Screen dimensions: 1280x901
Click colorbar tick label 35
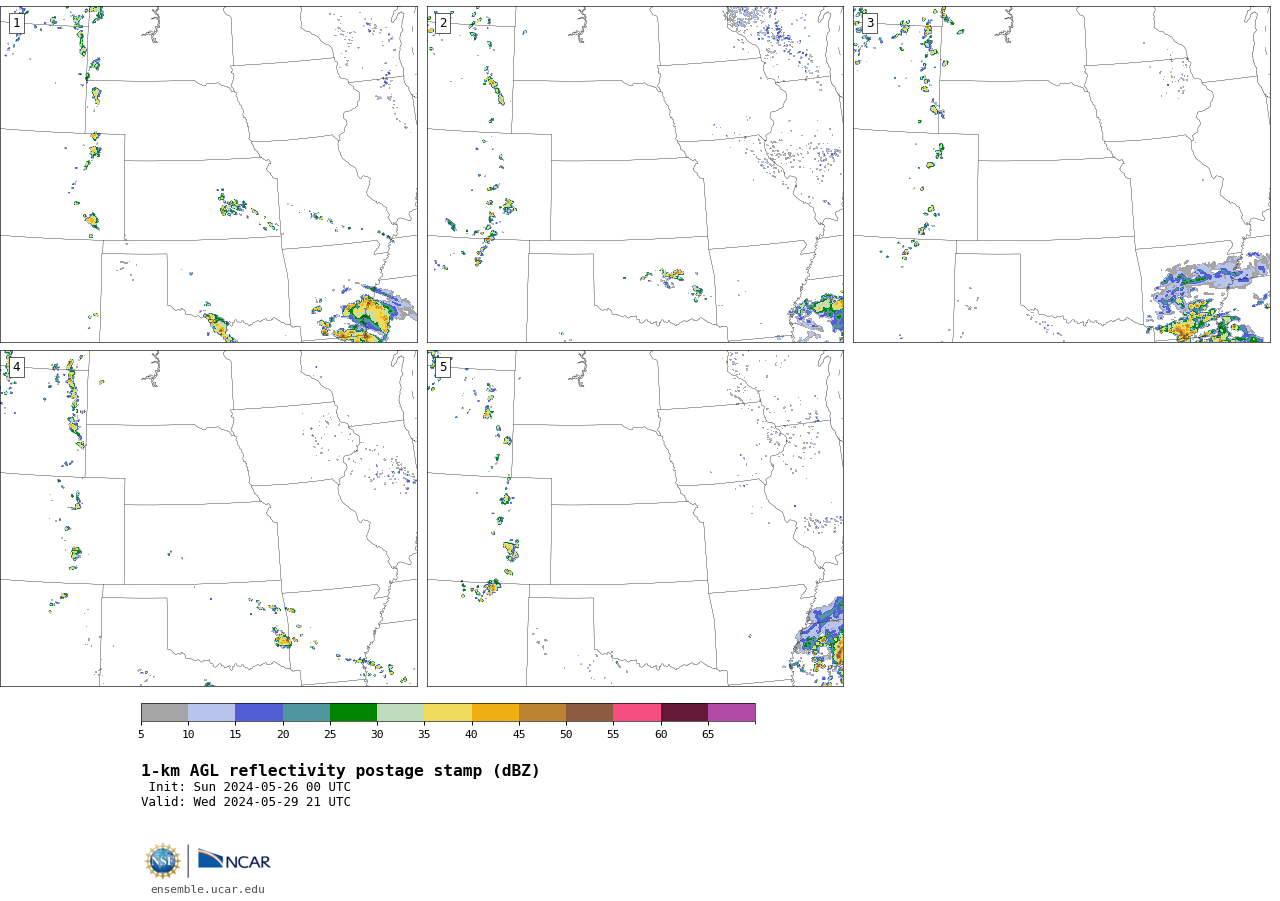[x=424, y=735]
